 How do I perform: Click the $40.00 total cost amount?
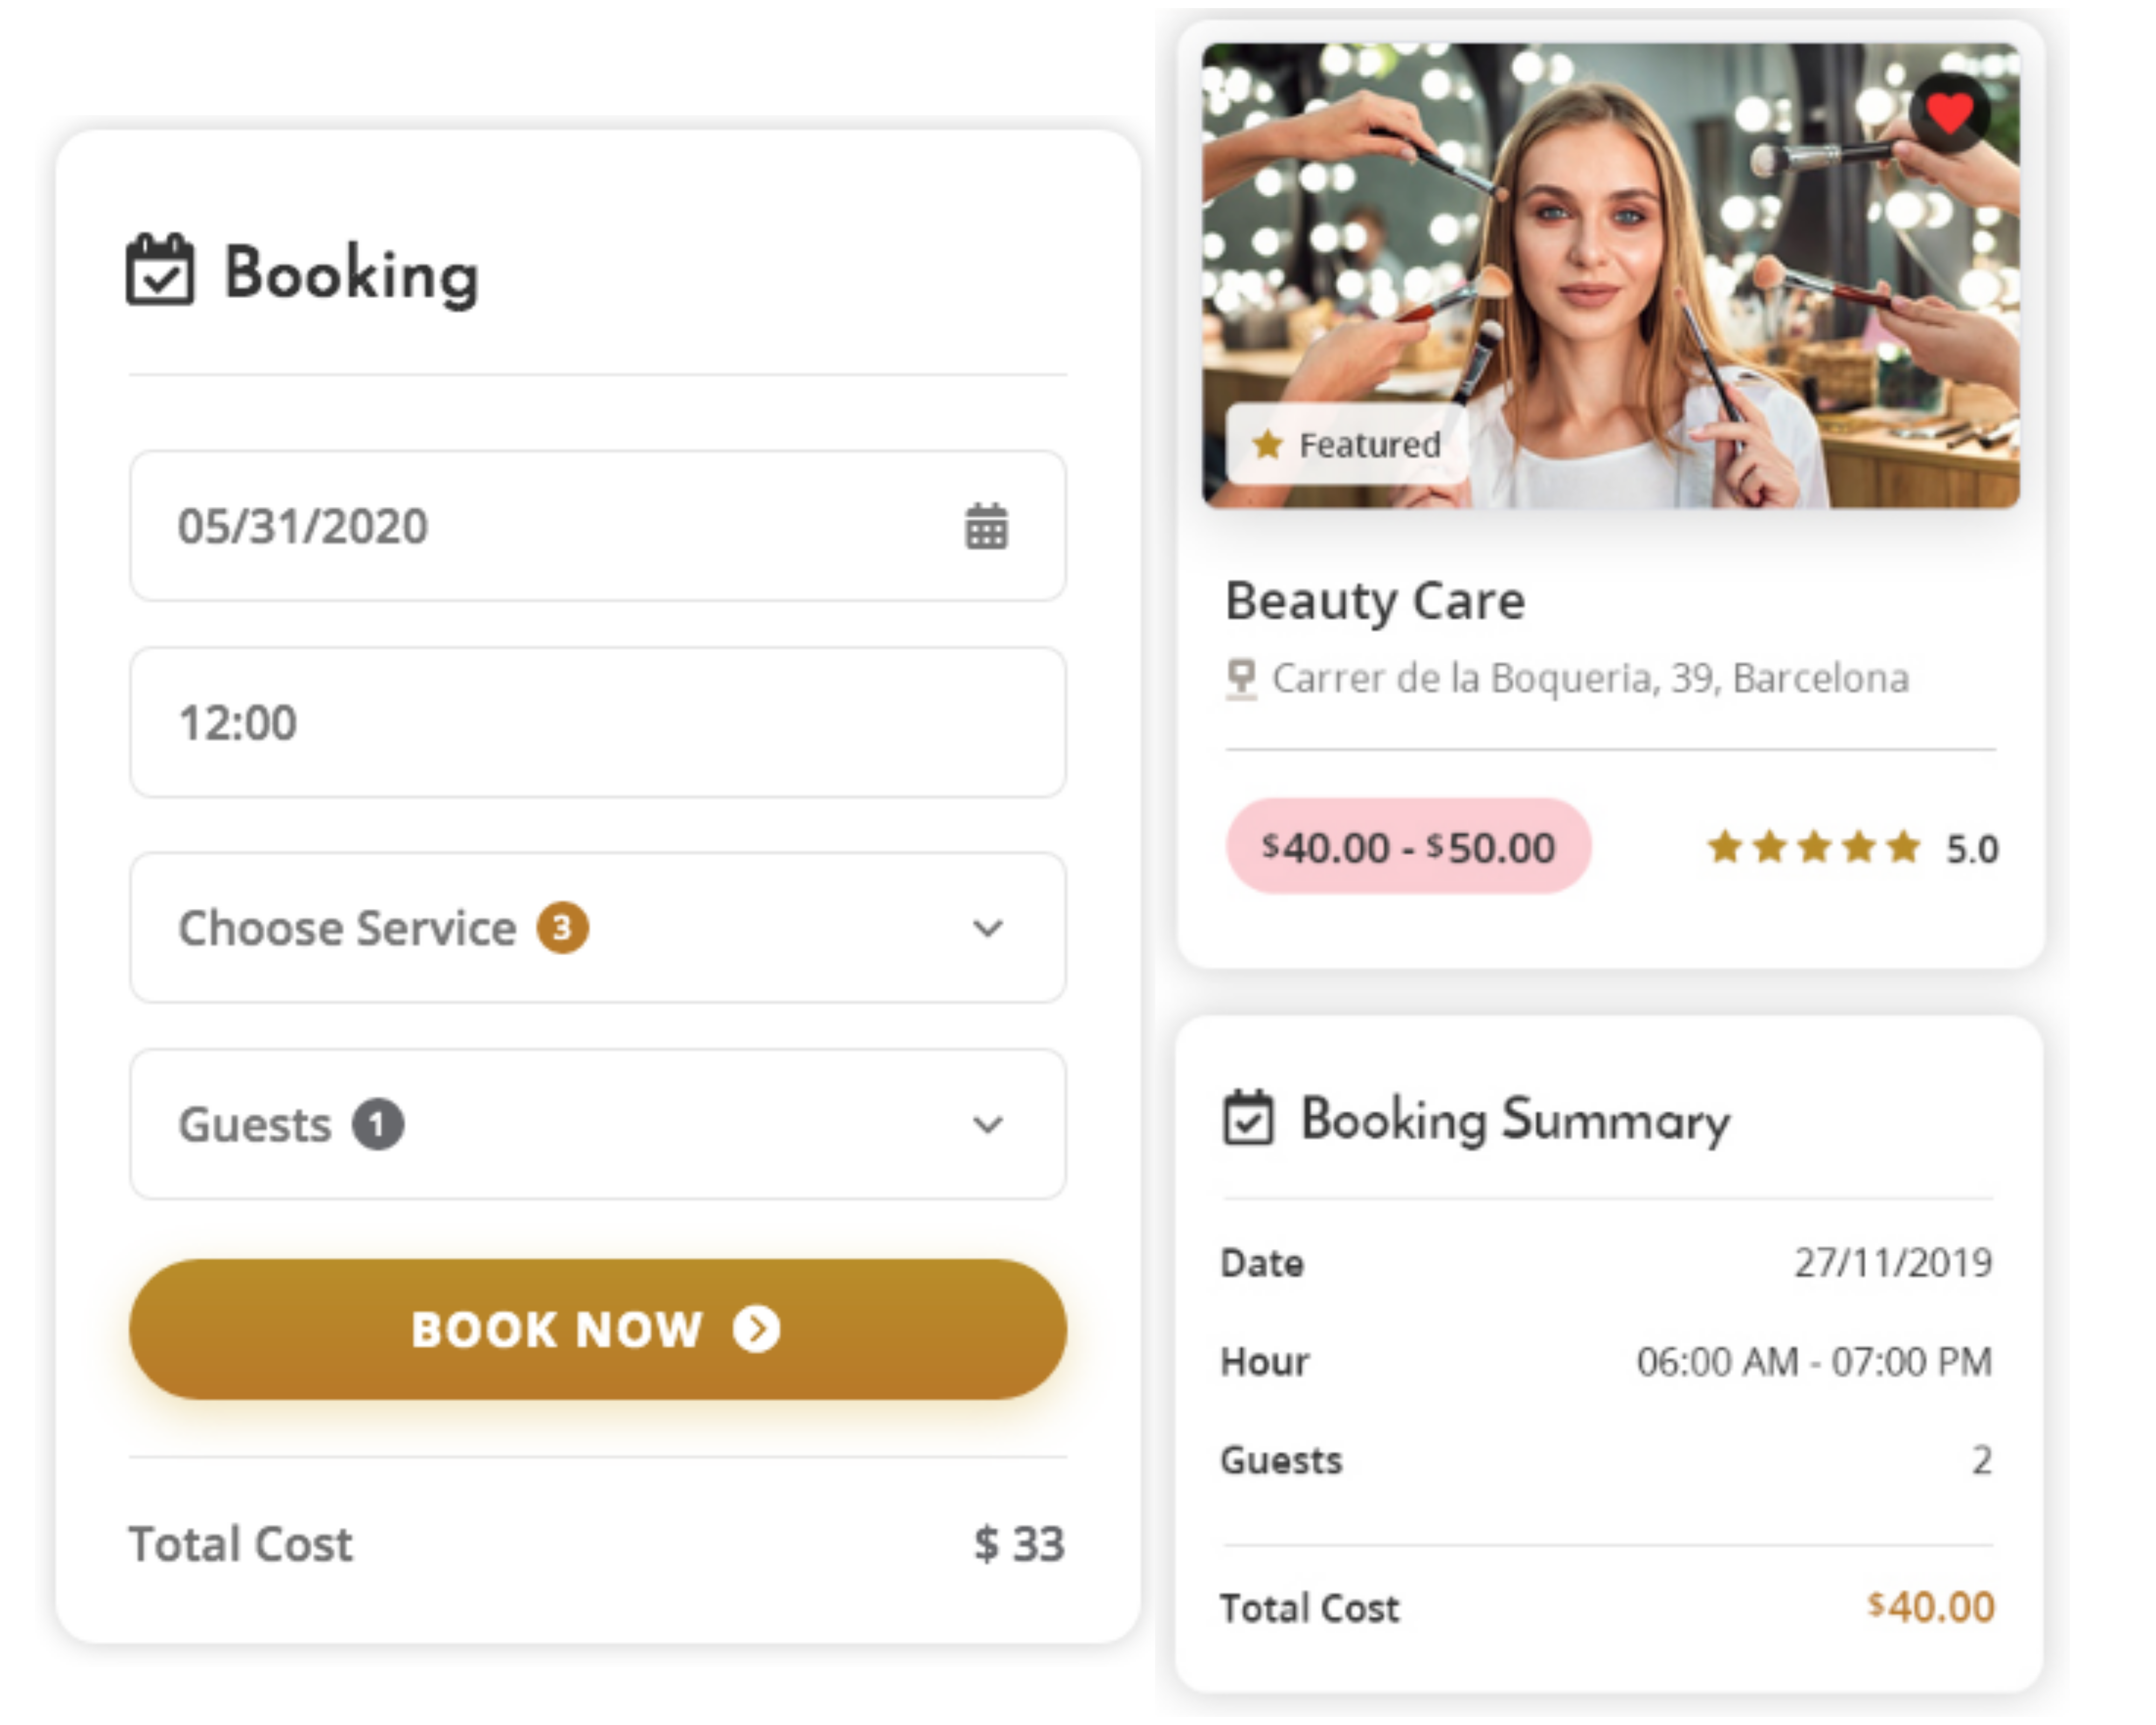tap(1931, 1607)
